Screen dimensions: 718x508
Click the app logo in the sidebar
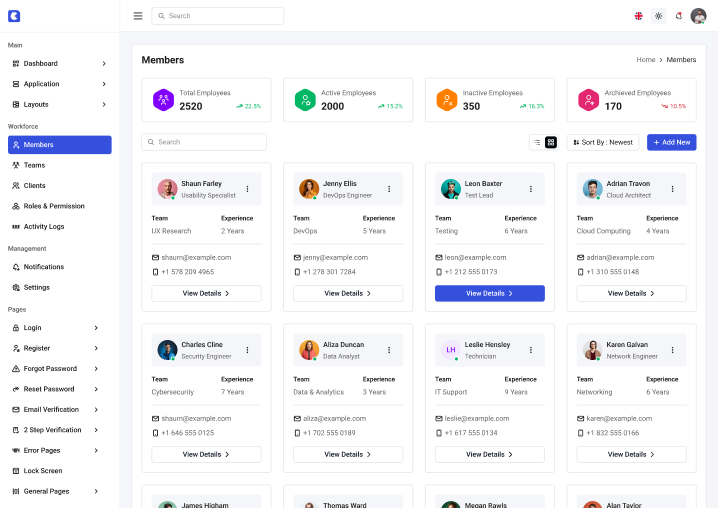pos(14,16)
